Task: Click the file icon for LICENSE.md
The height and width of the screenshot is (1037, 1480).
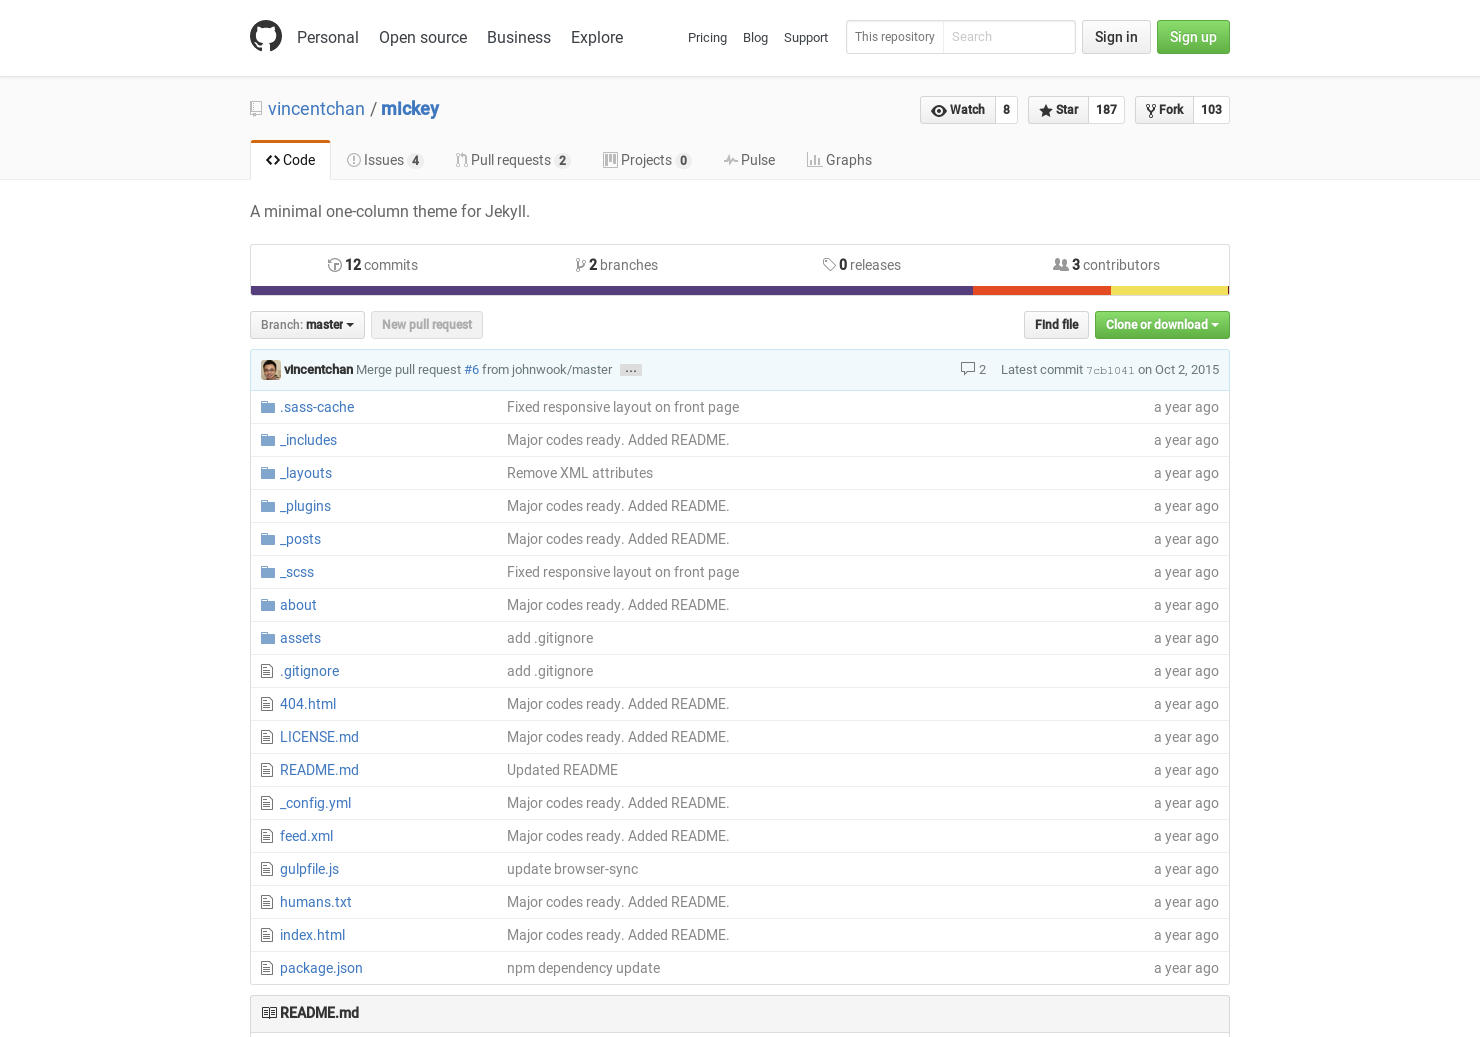Action: tap(267, 737)
